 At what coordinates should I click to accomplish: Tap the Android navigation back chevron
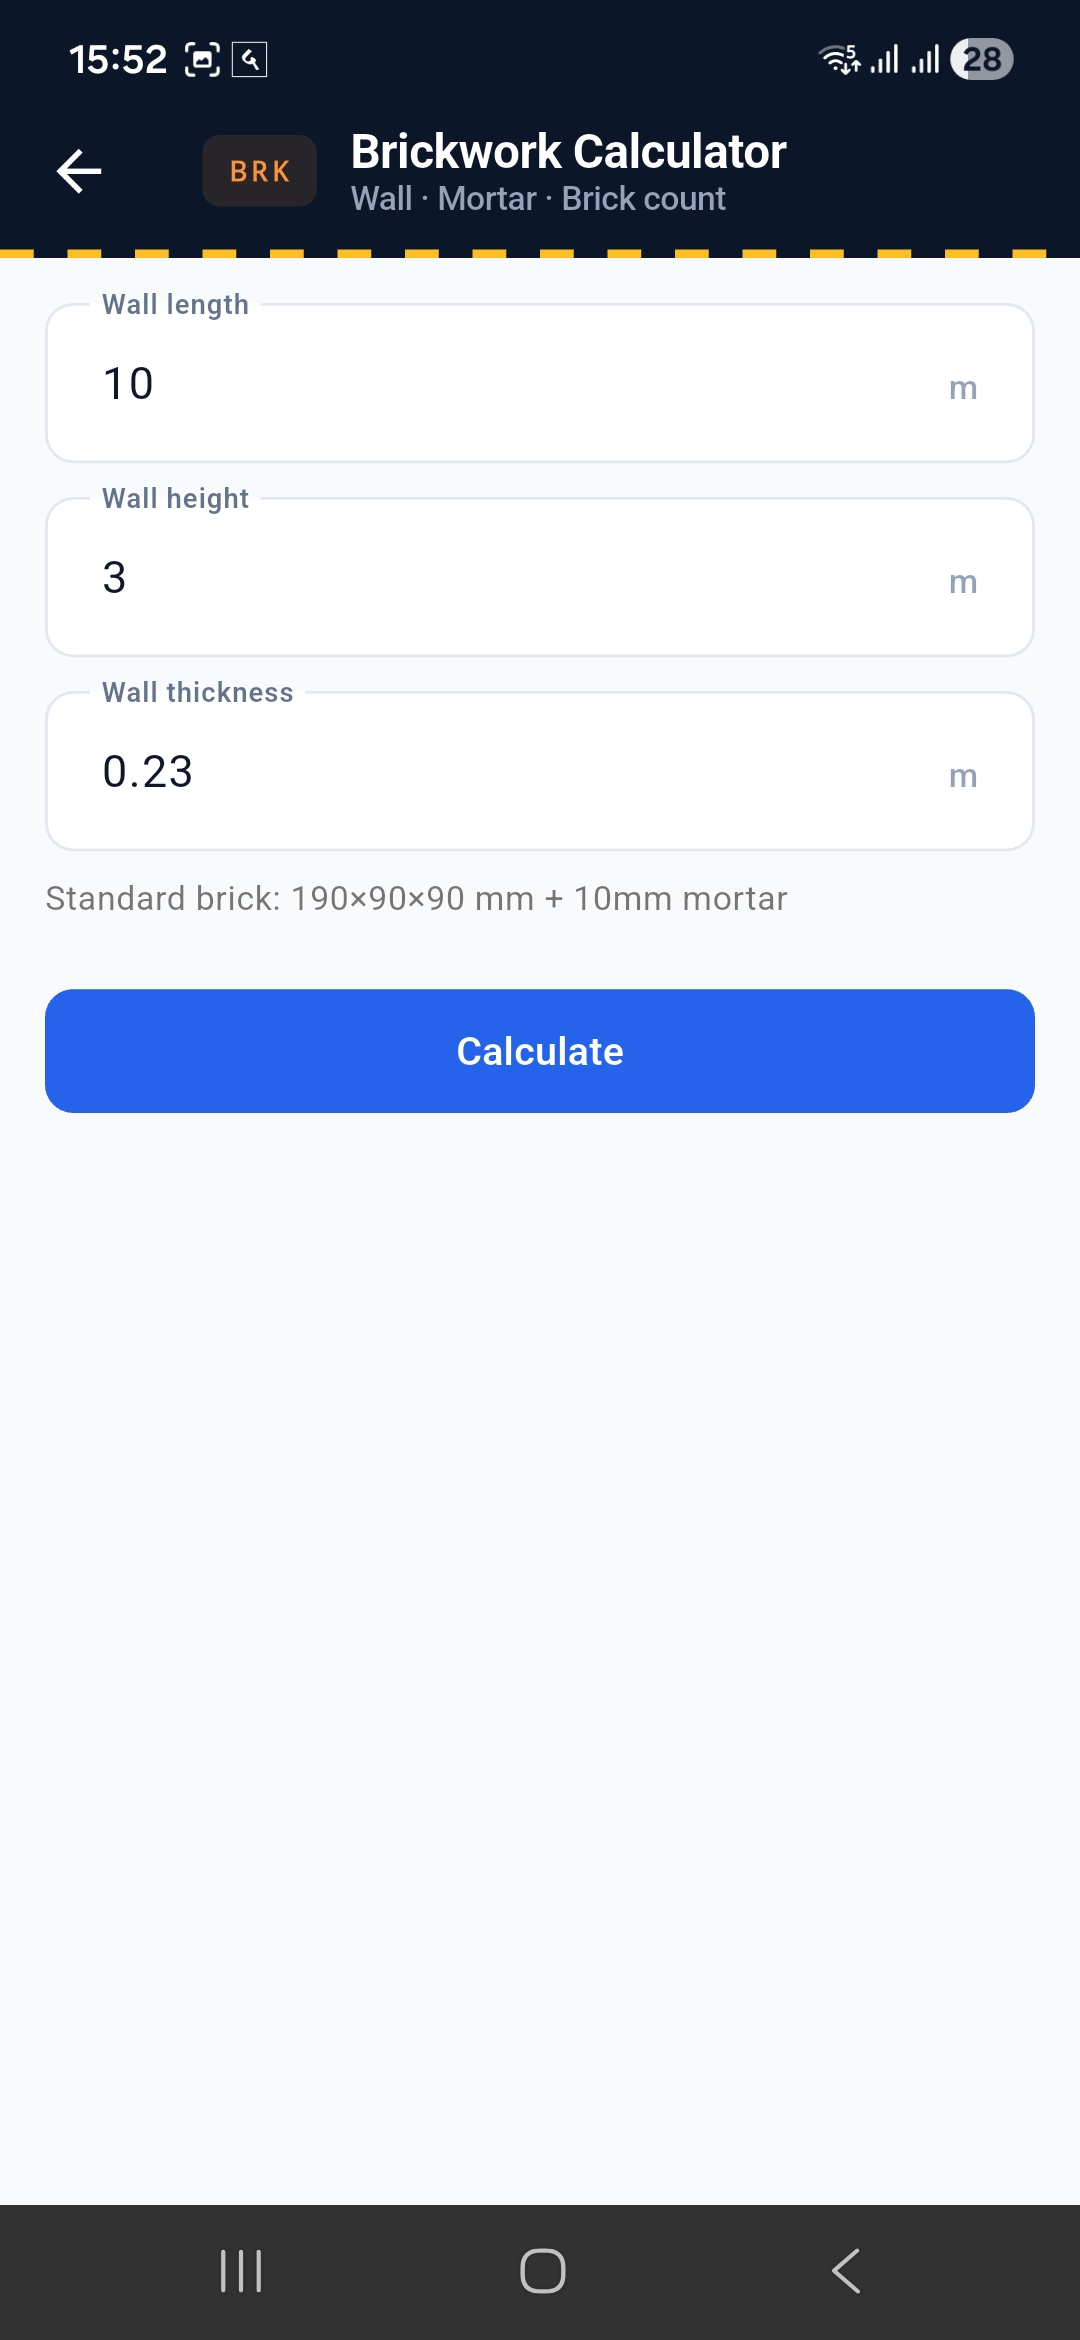click(846, 2271)
